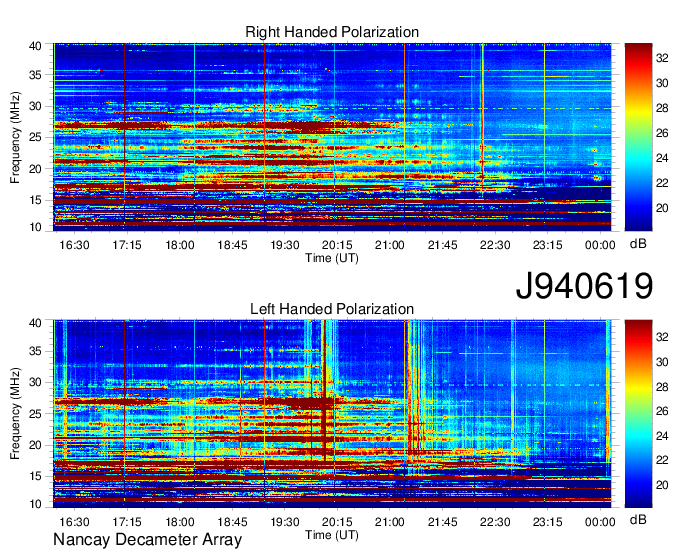Select the 20:15 tick under Left Handed plot

(x=337, y=522)
